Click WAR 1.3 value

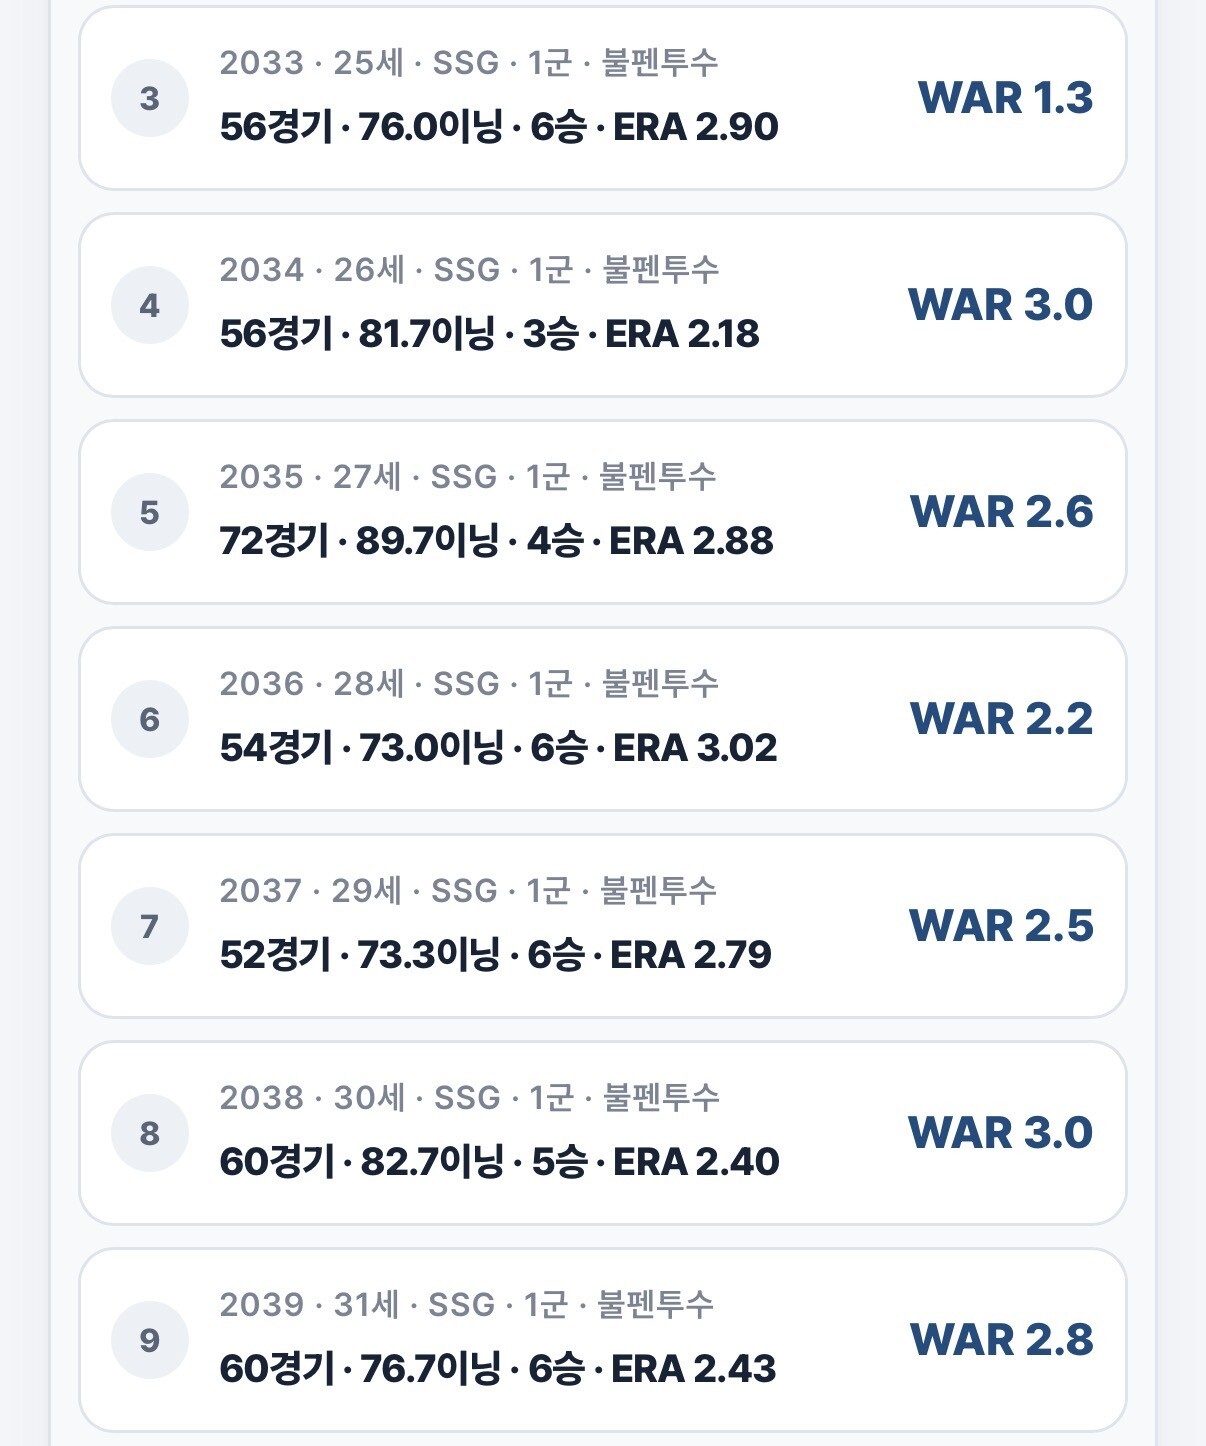coord(1005,98)
